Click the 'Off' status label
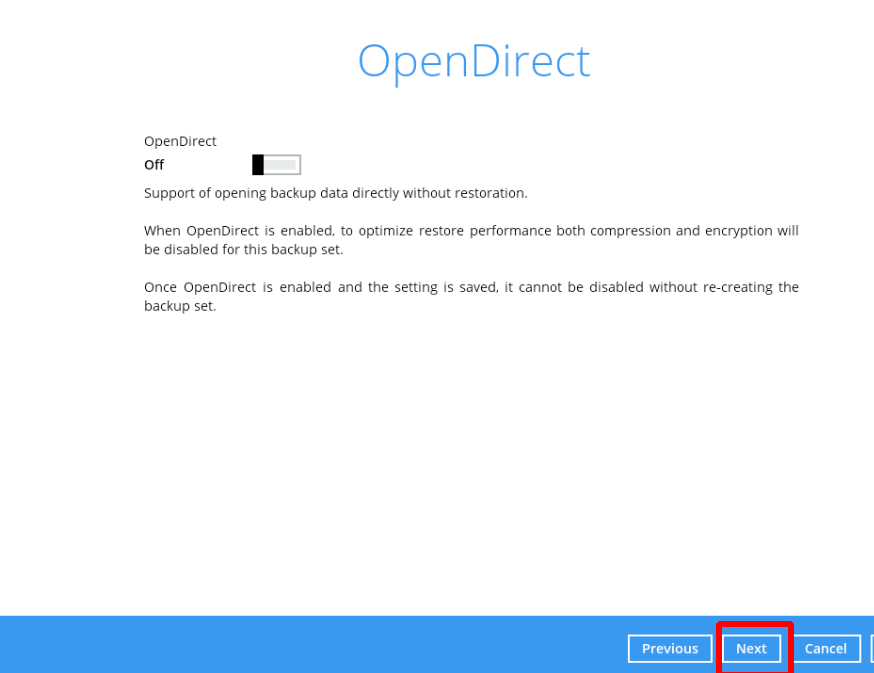The width and height of the screenshot is (874, 673). pyautogui.click(x=154, y=165)
